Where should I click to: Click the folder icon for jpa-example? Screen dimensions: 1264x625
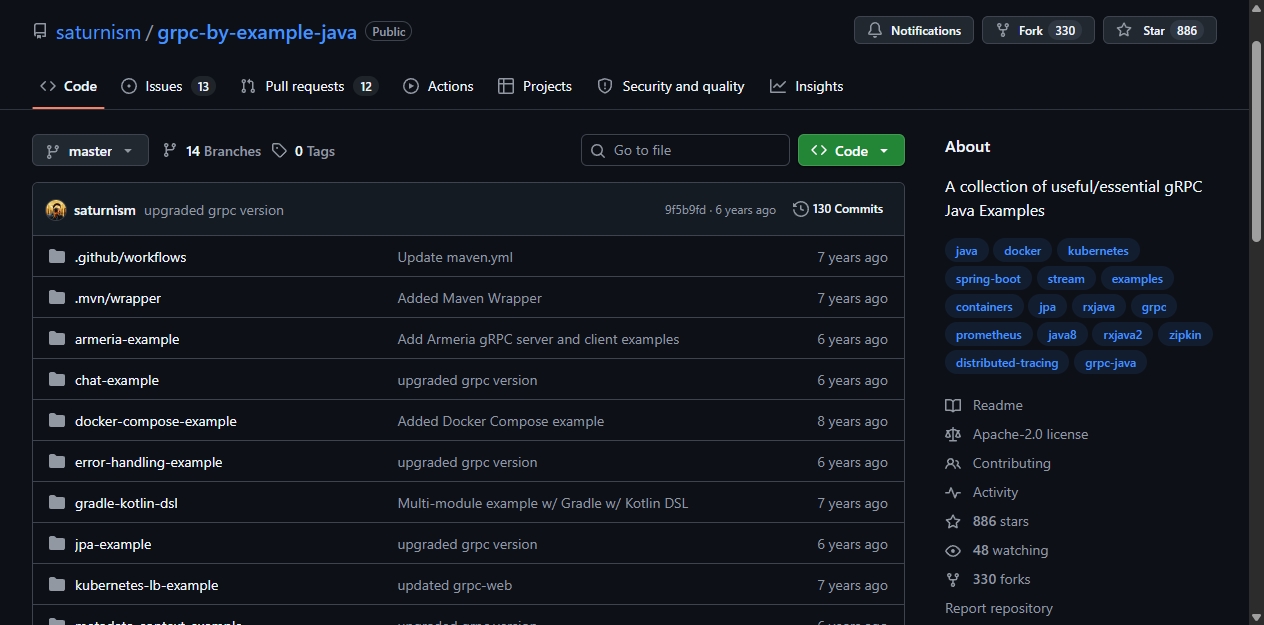(57, 544)
